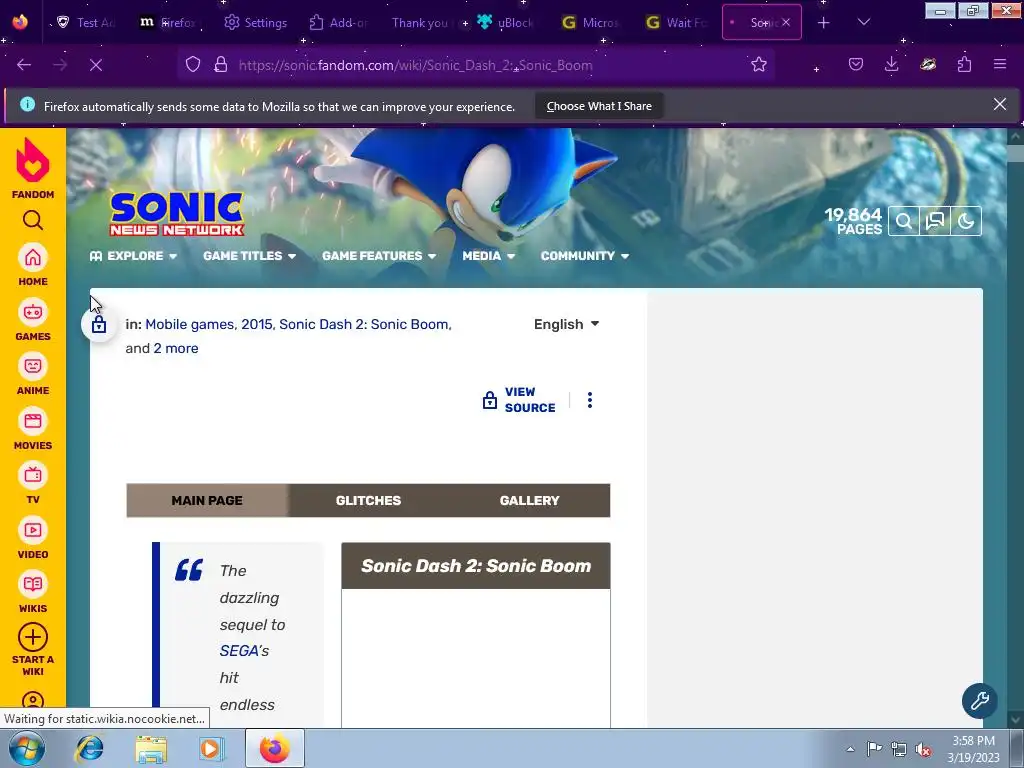This screenshot has width=1024, height=768.
Task: Open the three-dot page actions menu
Action: (x=590, y=400)
